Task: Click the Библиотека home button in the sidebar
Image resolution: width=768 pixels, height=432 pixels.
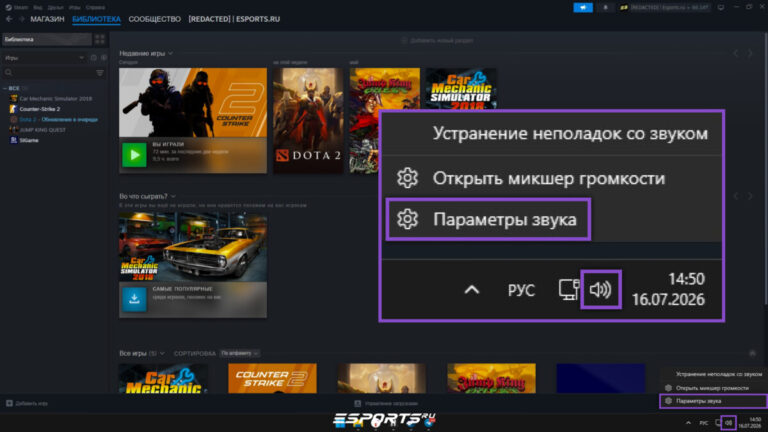Action: (x=47, y=39)
